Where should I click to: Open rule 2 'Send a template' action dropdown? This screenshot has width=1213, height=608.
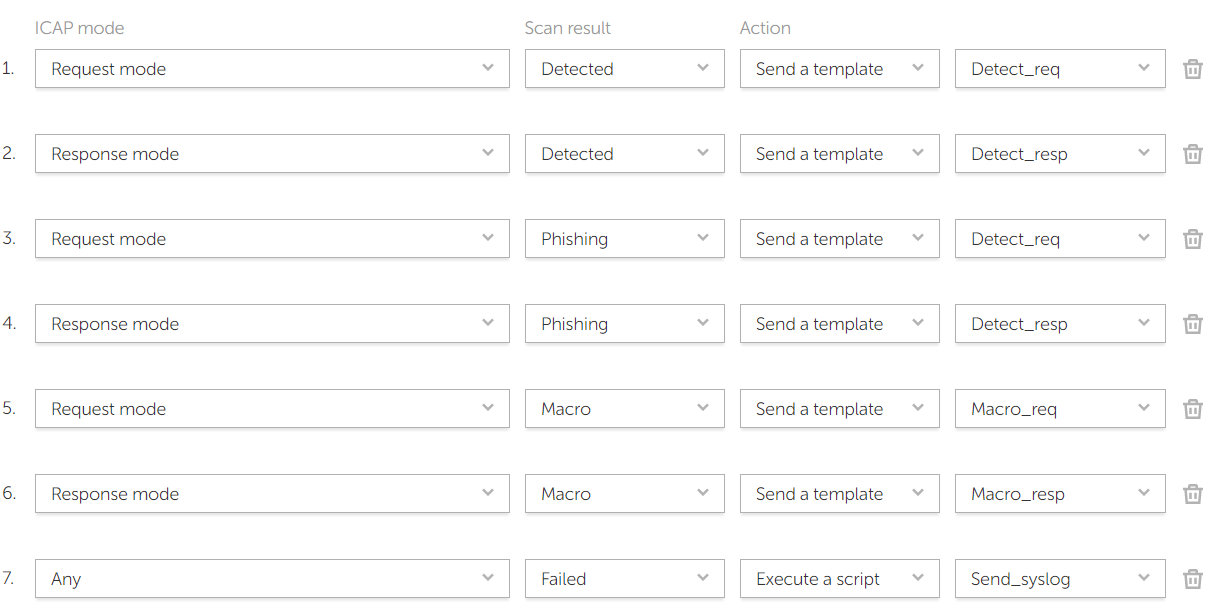coord(839,154)
